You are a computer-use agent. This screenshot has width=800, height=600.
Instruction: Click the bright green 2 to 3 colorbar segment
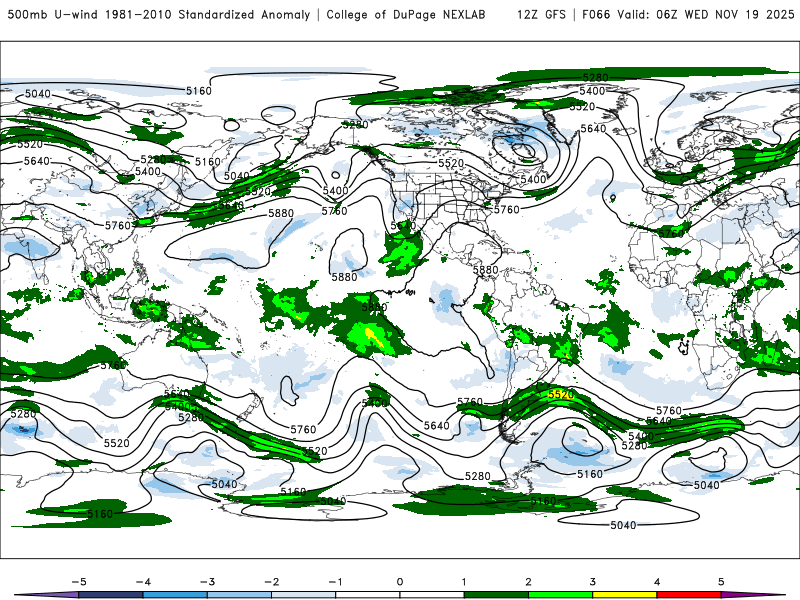pos(560,595)
